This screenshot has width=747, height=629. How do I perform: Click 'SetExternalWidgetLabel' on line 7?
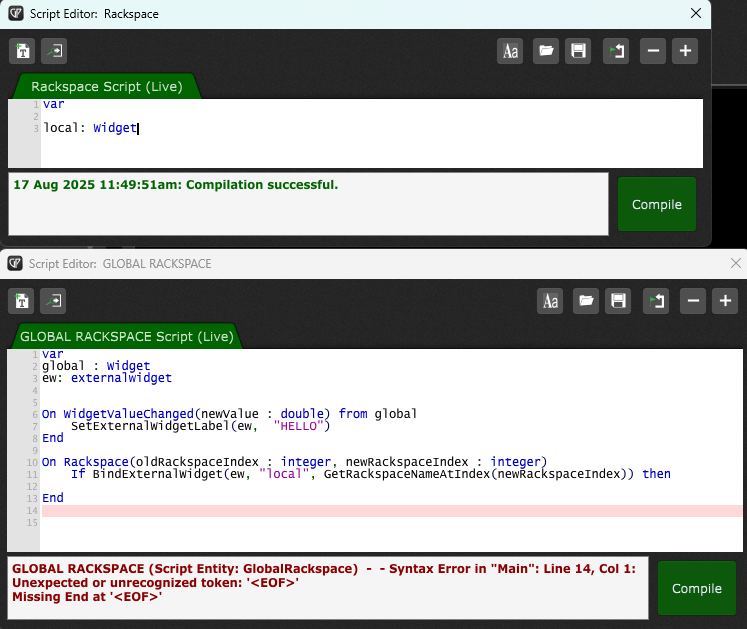(150, 426)
